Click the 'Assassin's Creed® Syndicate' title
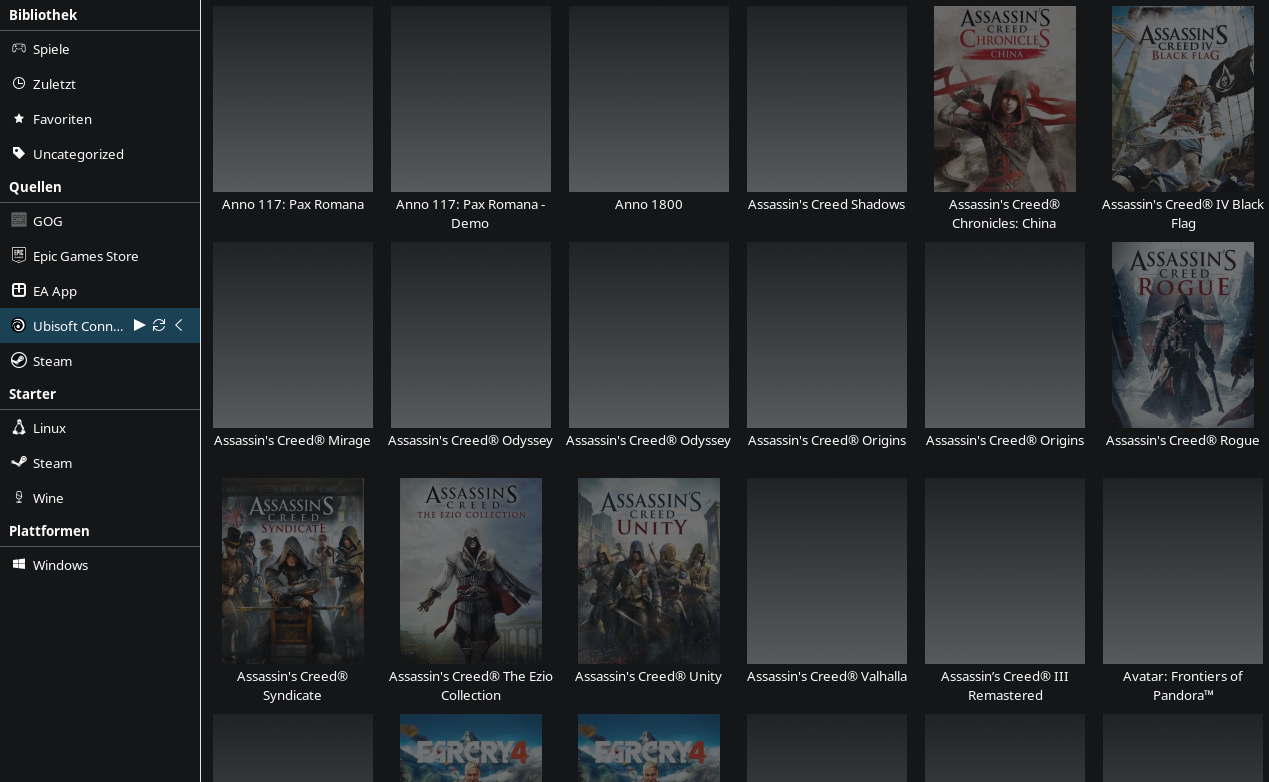The width and height of the screenshot is (1269, 782). click(292, 685)
